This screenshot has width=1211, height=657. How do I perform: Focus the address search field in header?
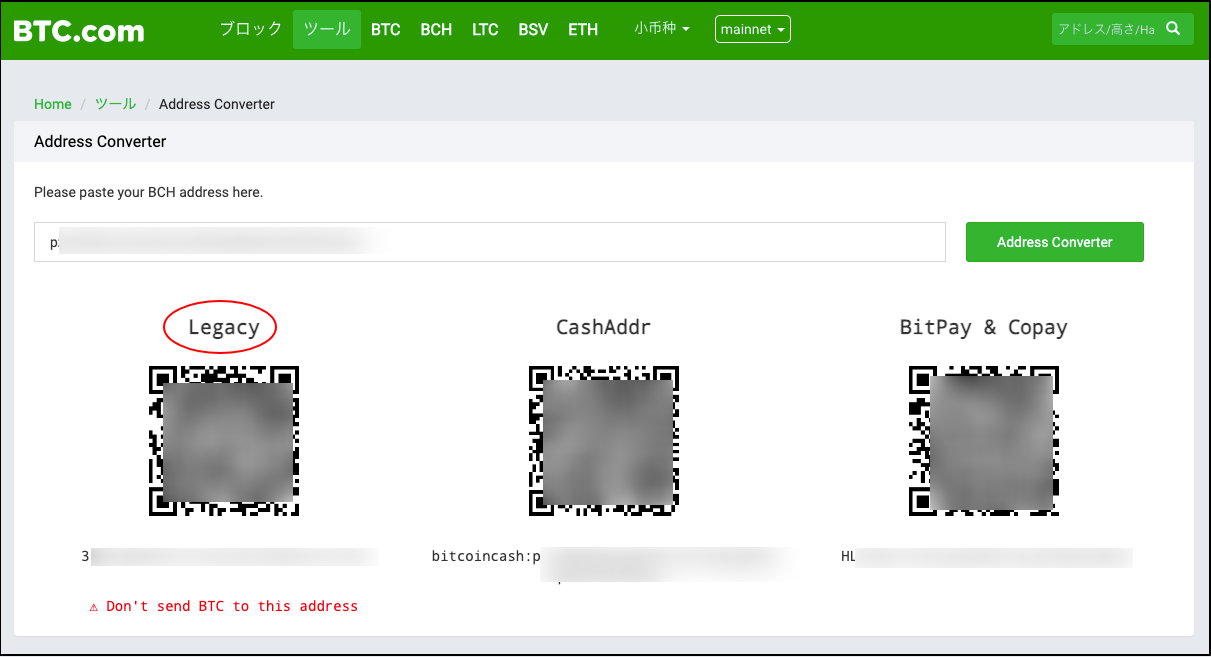1107,29
